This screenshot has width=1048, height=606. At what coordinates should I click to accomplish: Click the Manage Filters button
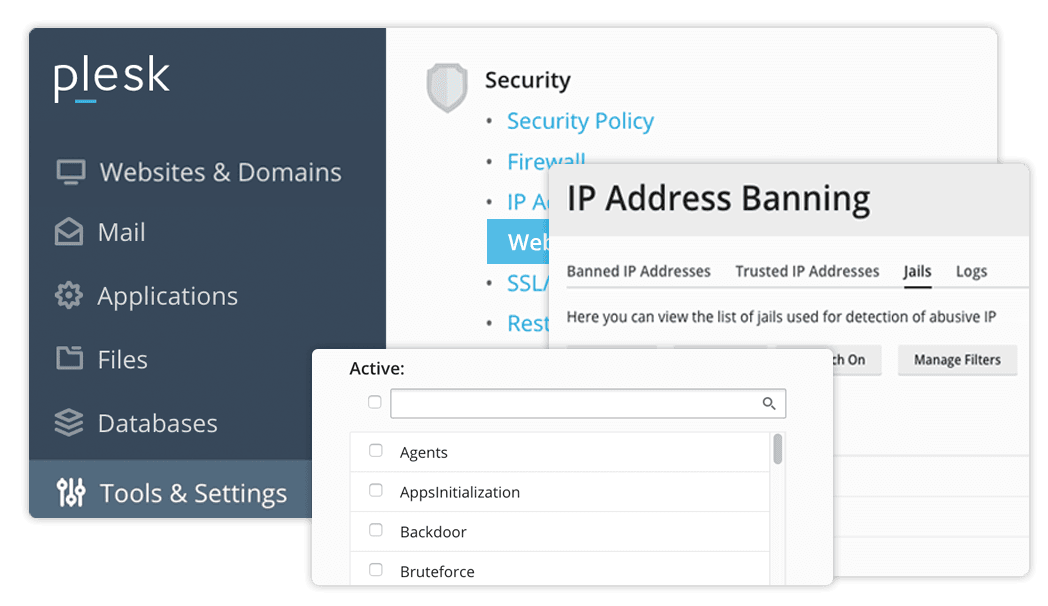click(957, 360)
